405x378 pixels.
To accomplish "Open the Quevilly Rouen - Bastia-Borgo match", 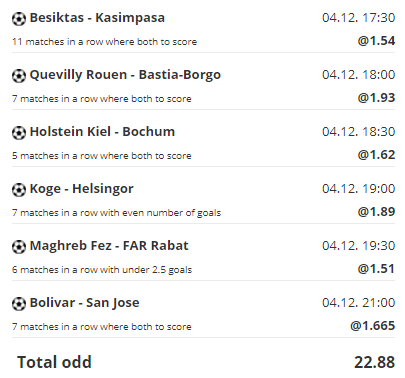I will click(x=125, y=75).
